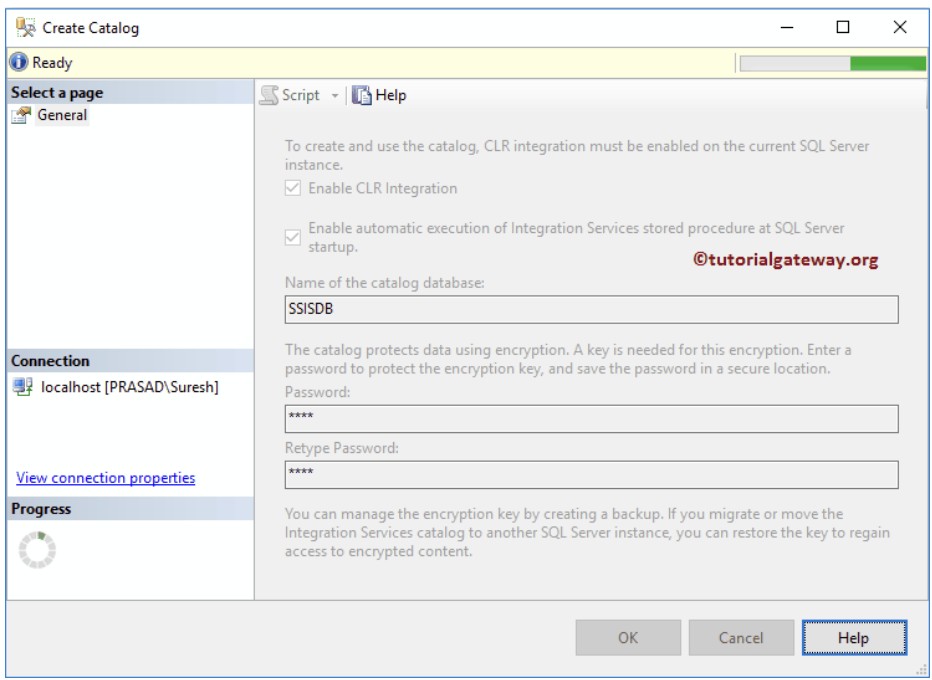Toggle the Enable CLR Integration checkbox
932x680 pixels.
coord(292,188)
